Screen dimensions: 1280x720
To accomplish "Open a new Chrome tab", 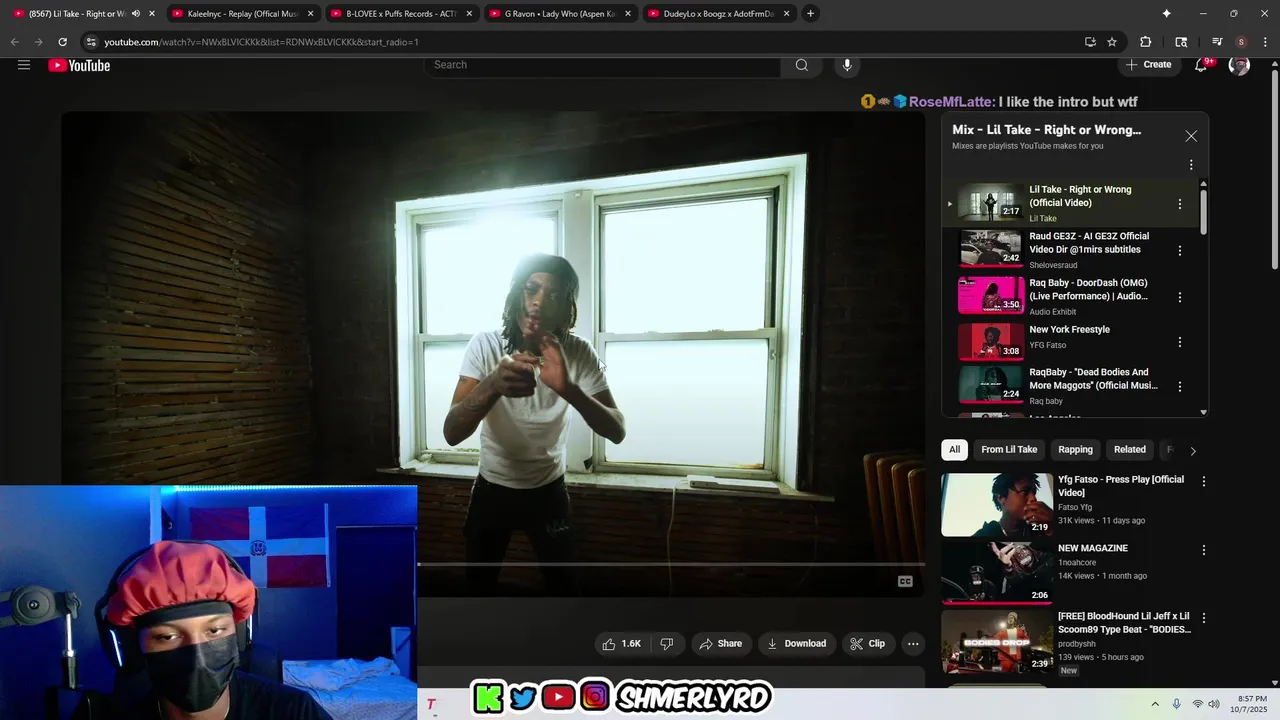I will (810, 14).
